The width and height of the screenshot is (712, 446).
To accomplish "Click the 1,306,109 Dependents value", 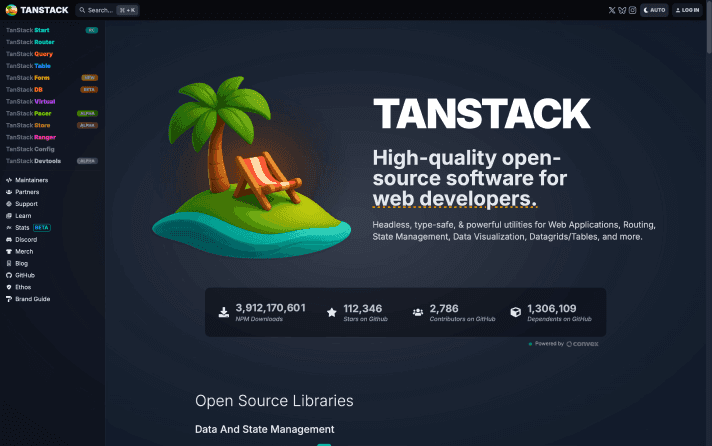I will pyautogui.click(x=551, y=308).
